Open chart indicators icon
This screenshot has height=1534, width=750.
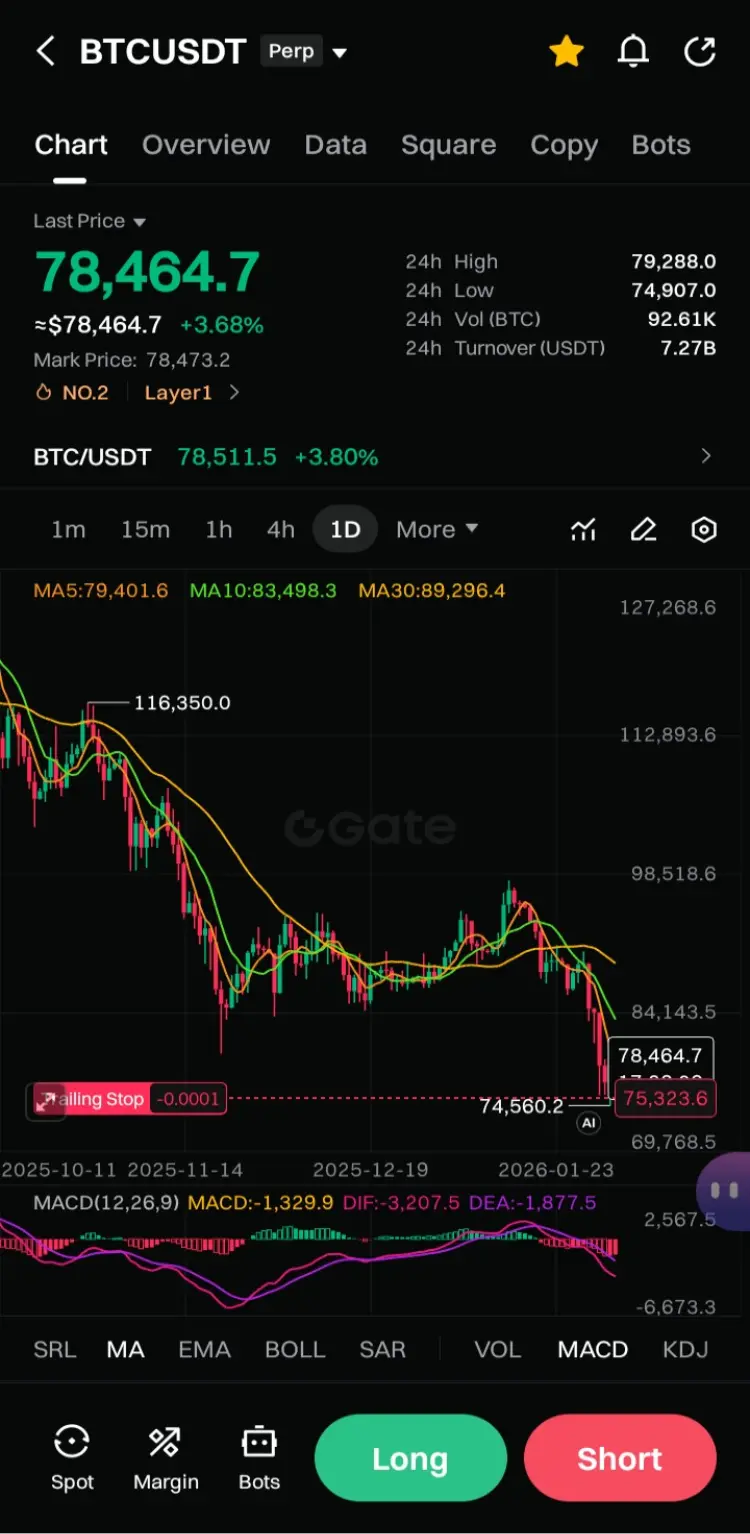(584, 530)
